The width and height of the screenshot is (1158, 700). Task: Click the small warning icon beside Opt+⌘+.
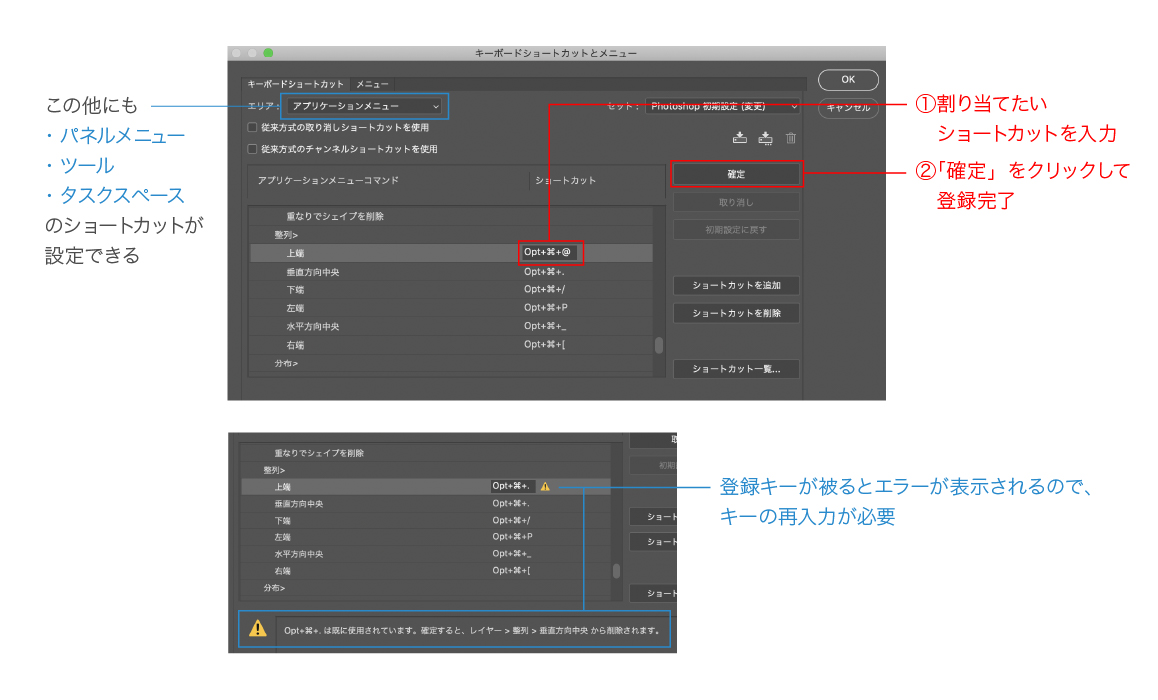(x=545, y=487)
